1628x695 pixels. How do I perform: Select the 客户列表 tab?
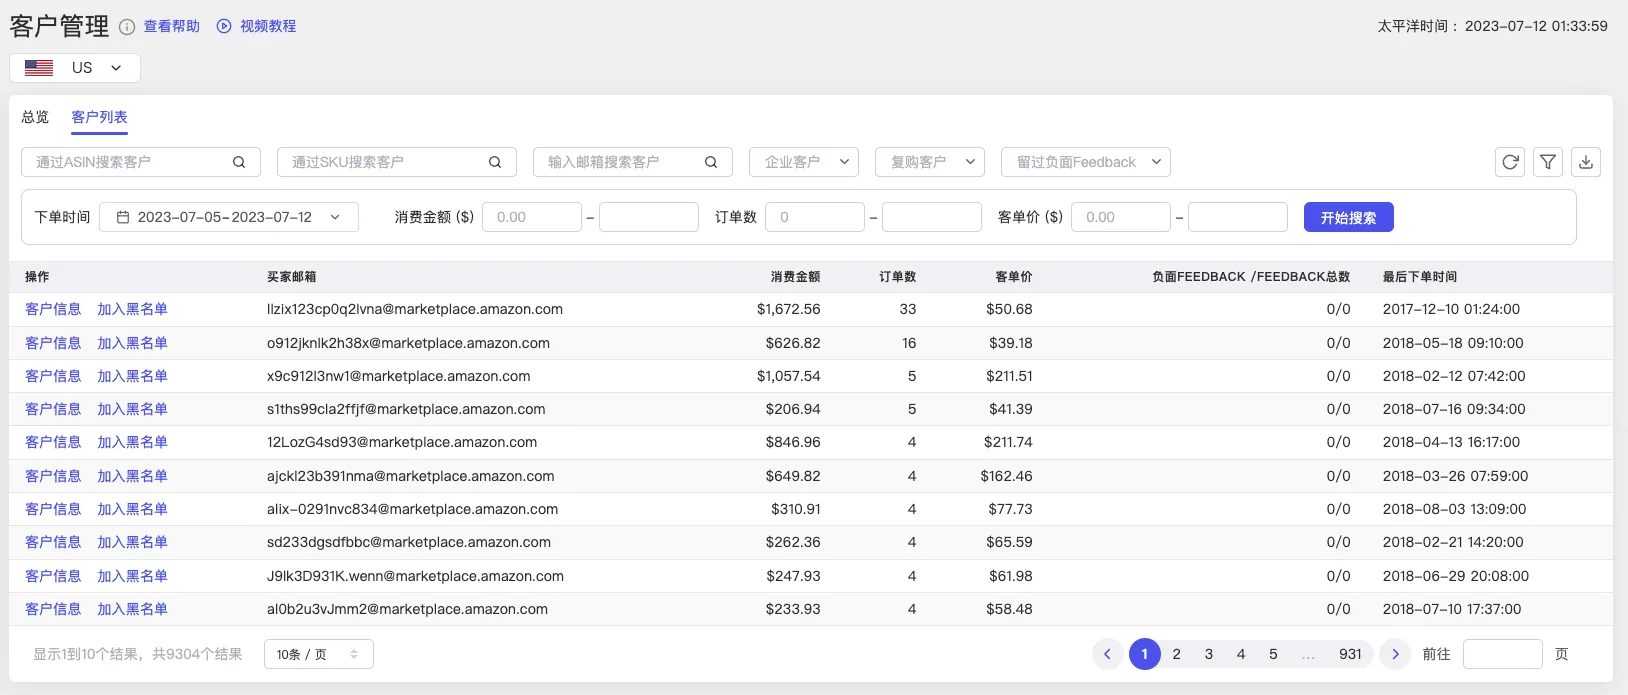99,117
